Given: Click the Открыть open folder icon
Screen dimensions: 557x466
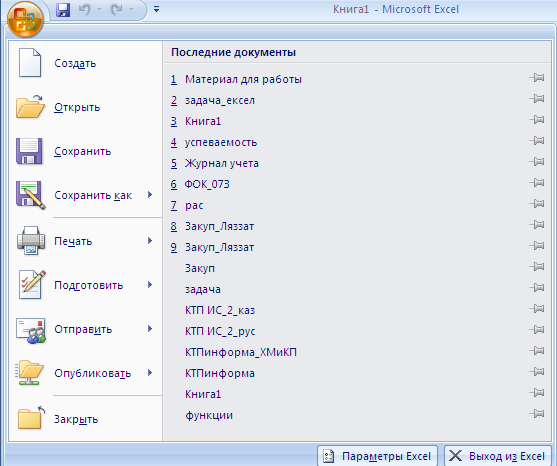Looking at the screenshot, I should (x=30, y=107).
